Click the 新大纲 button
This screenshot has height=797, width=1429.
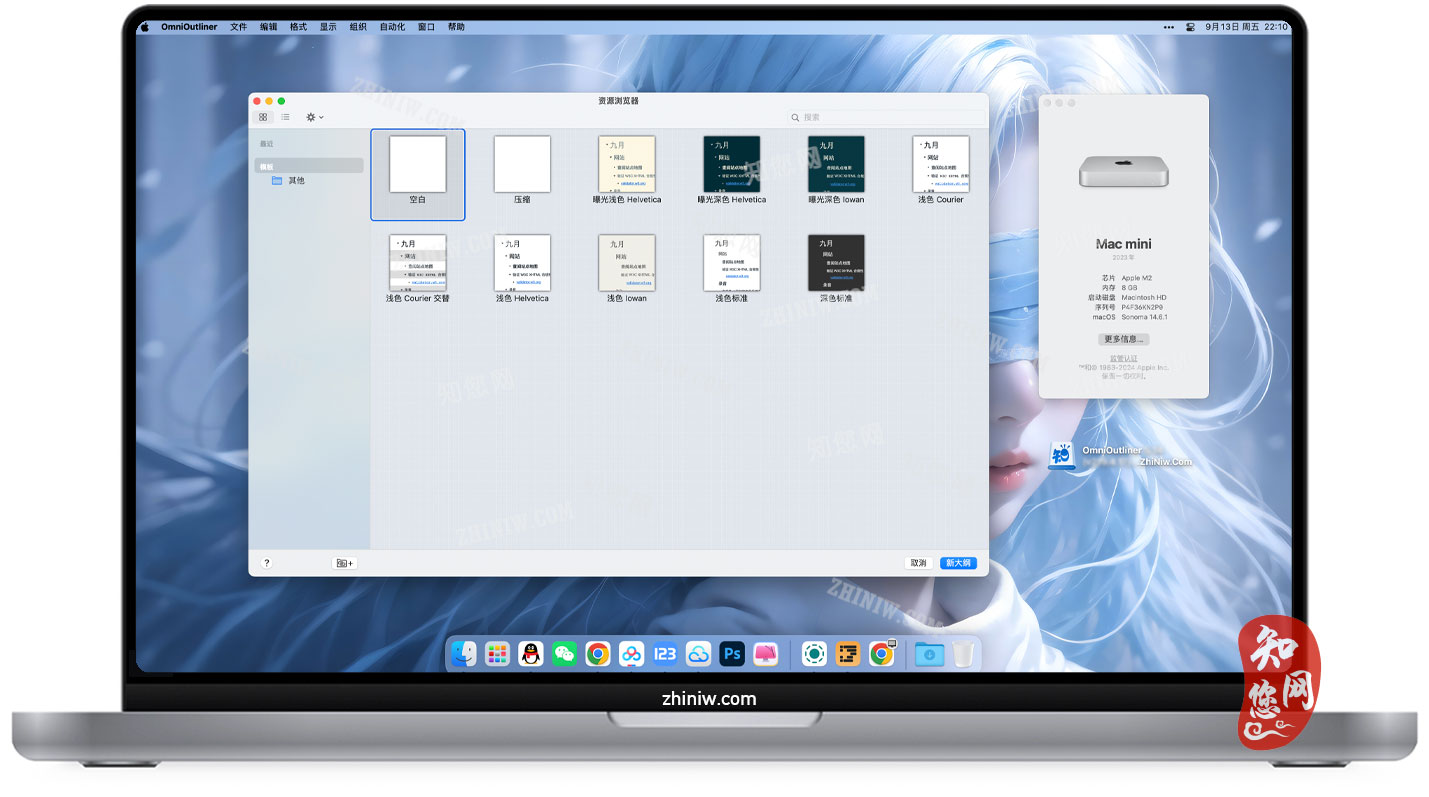click(x=958, y=563)
